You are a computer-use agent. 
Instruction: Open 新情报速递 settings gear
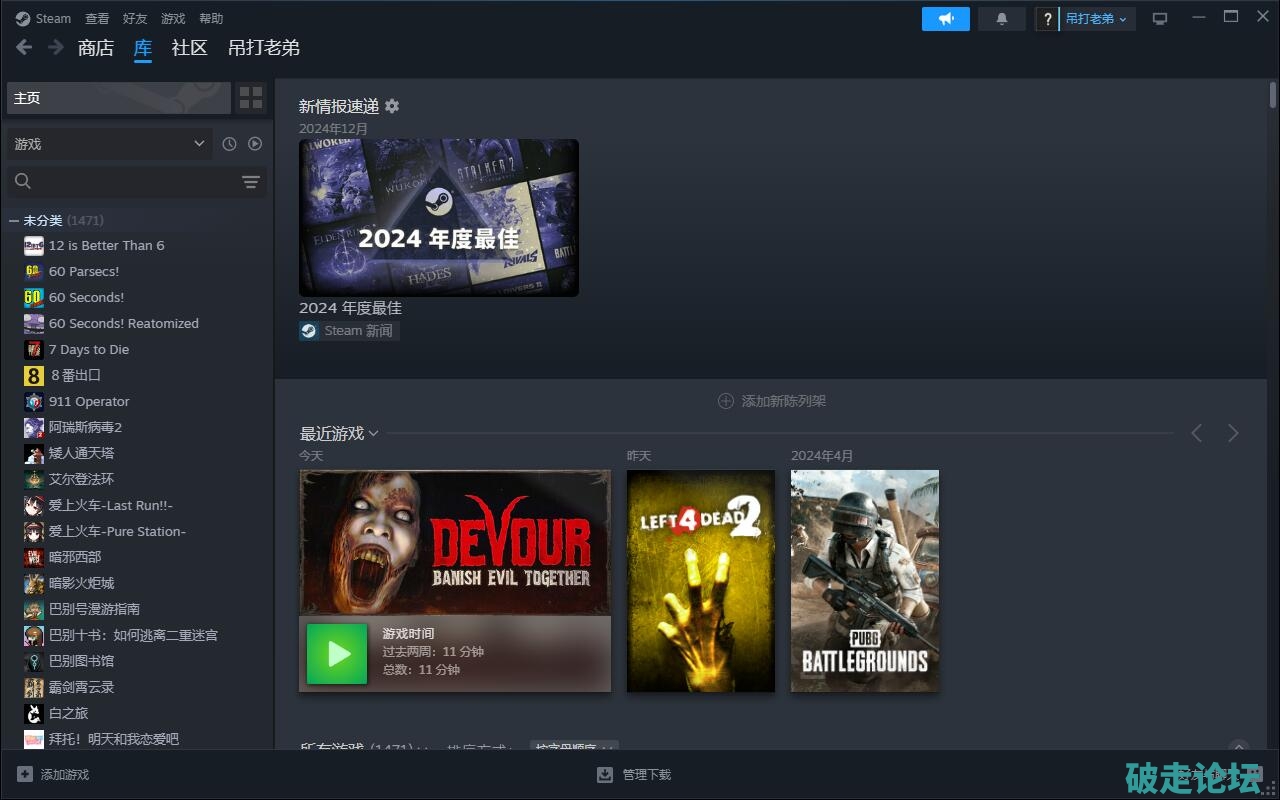click(x=392, y=106)
